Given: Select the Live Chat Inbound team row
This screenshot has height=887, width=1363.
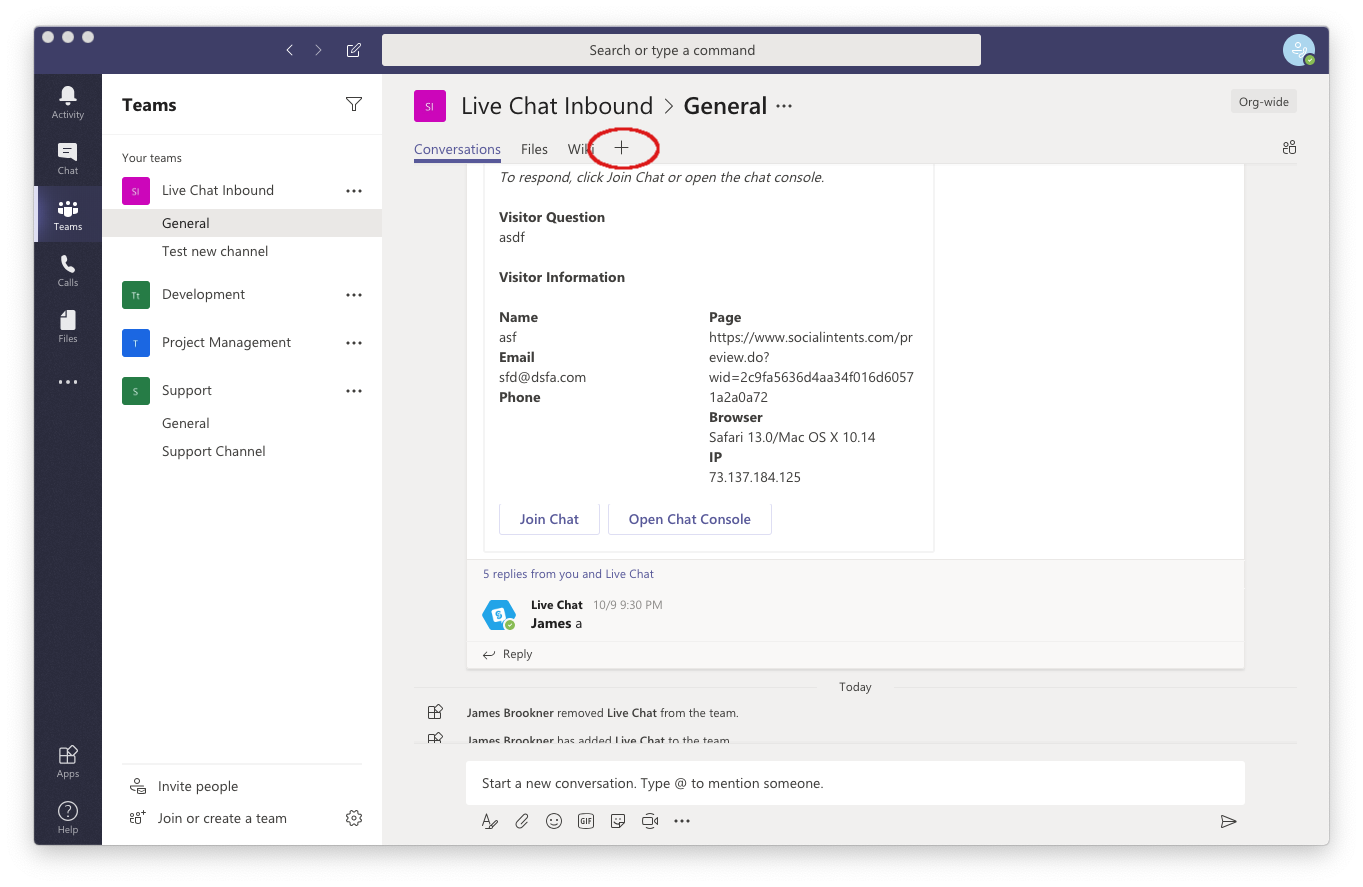Looking at the screenshot, I should point(242,190).
